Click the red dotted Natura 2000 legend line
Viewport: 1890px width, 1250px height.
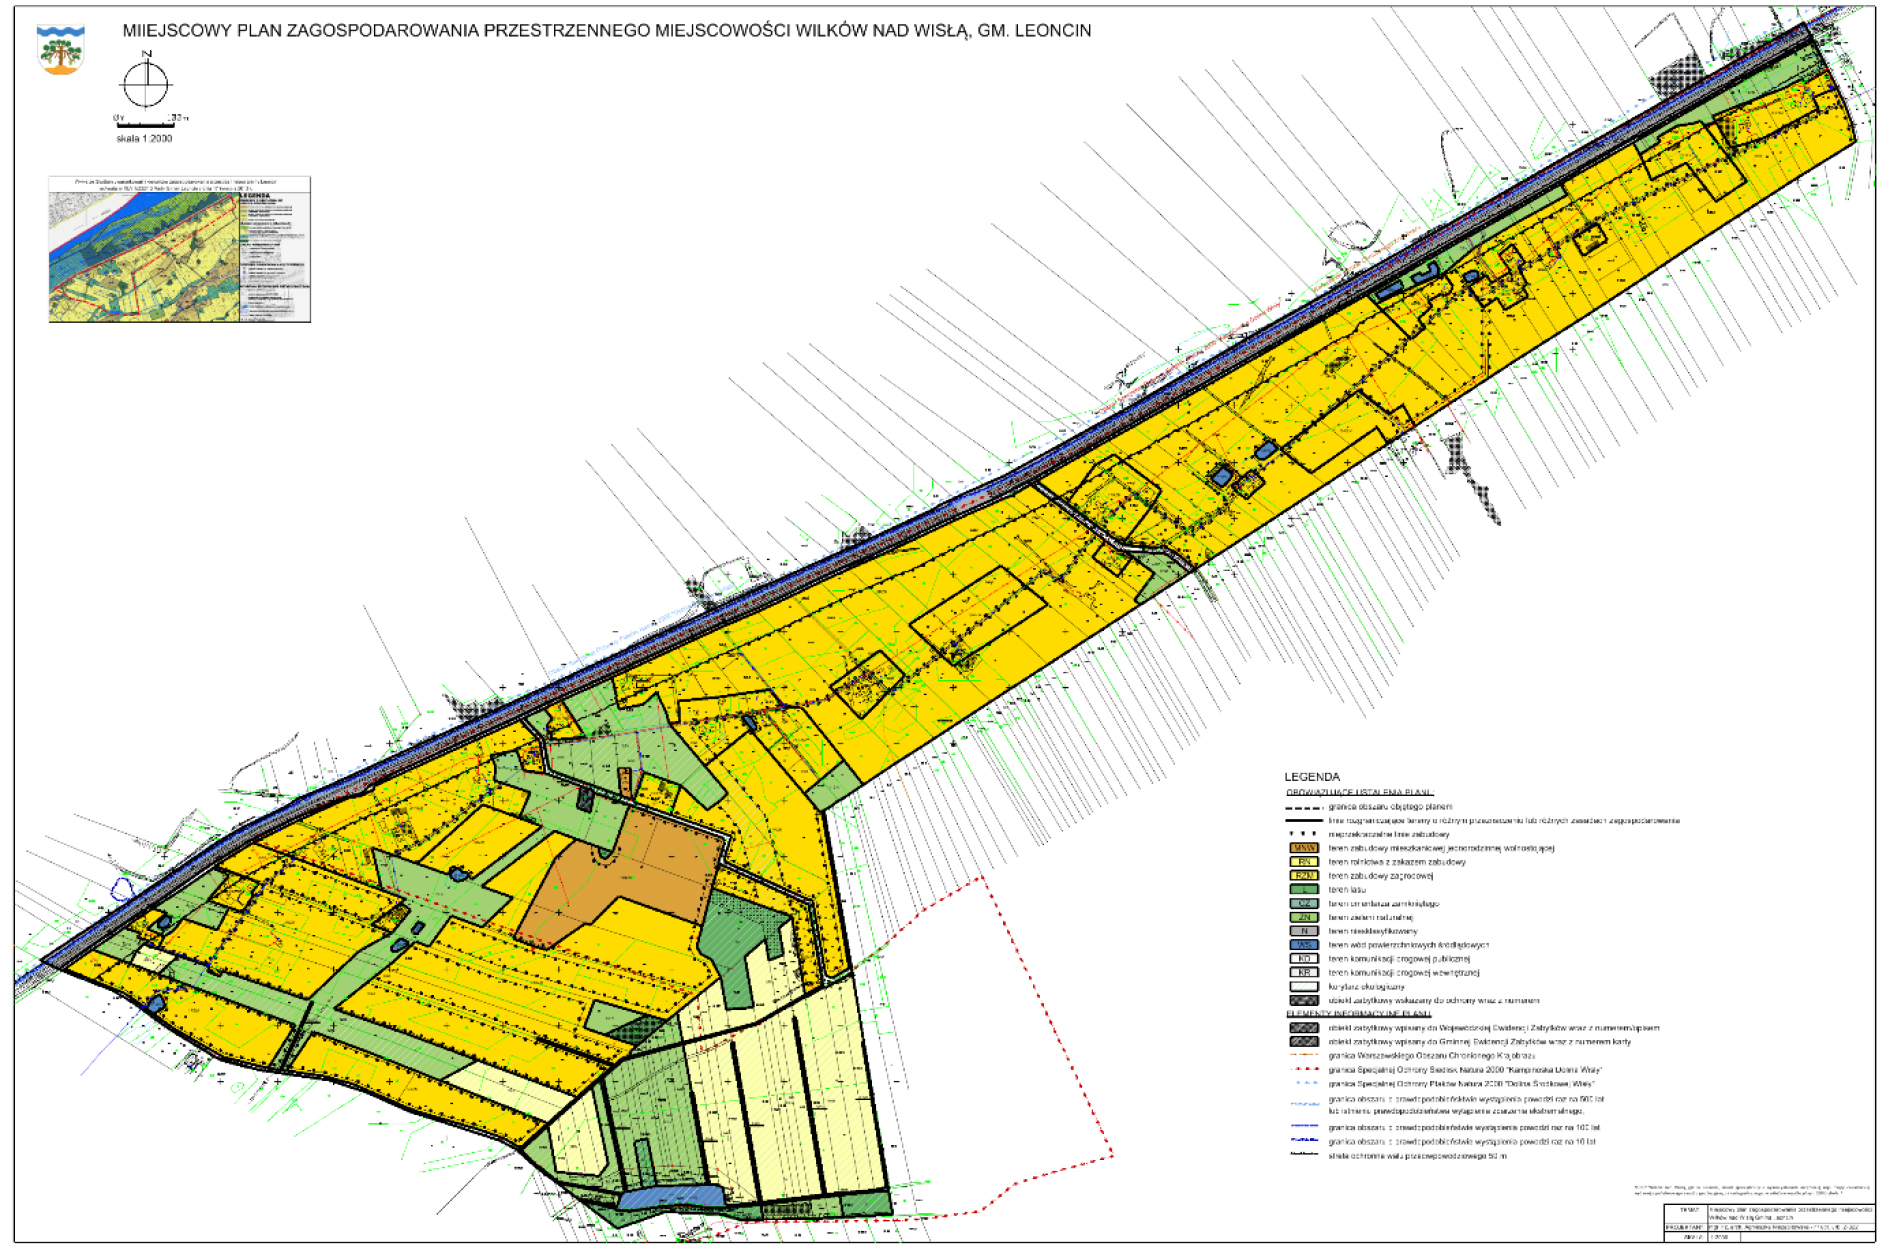1303,1069
